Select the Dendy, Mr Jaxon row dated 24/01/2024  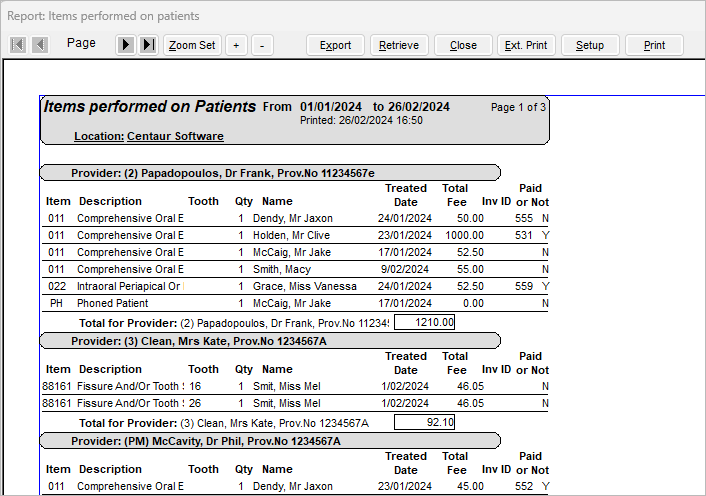tap(295, 218)
